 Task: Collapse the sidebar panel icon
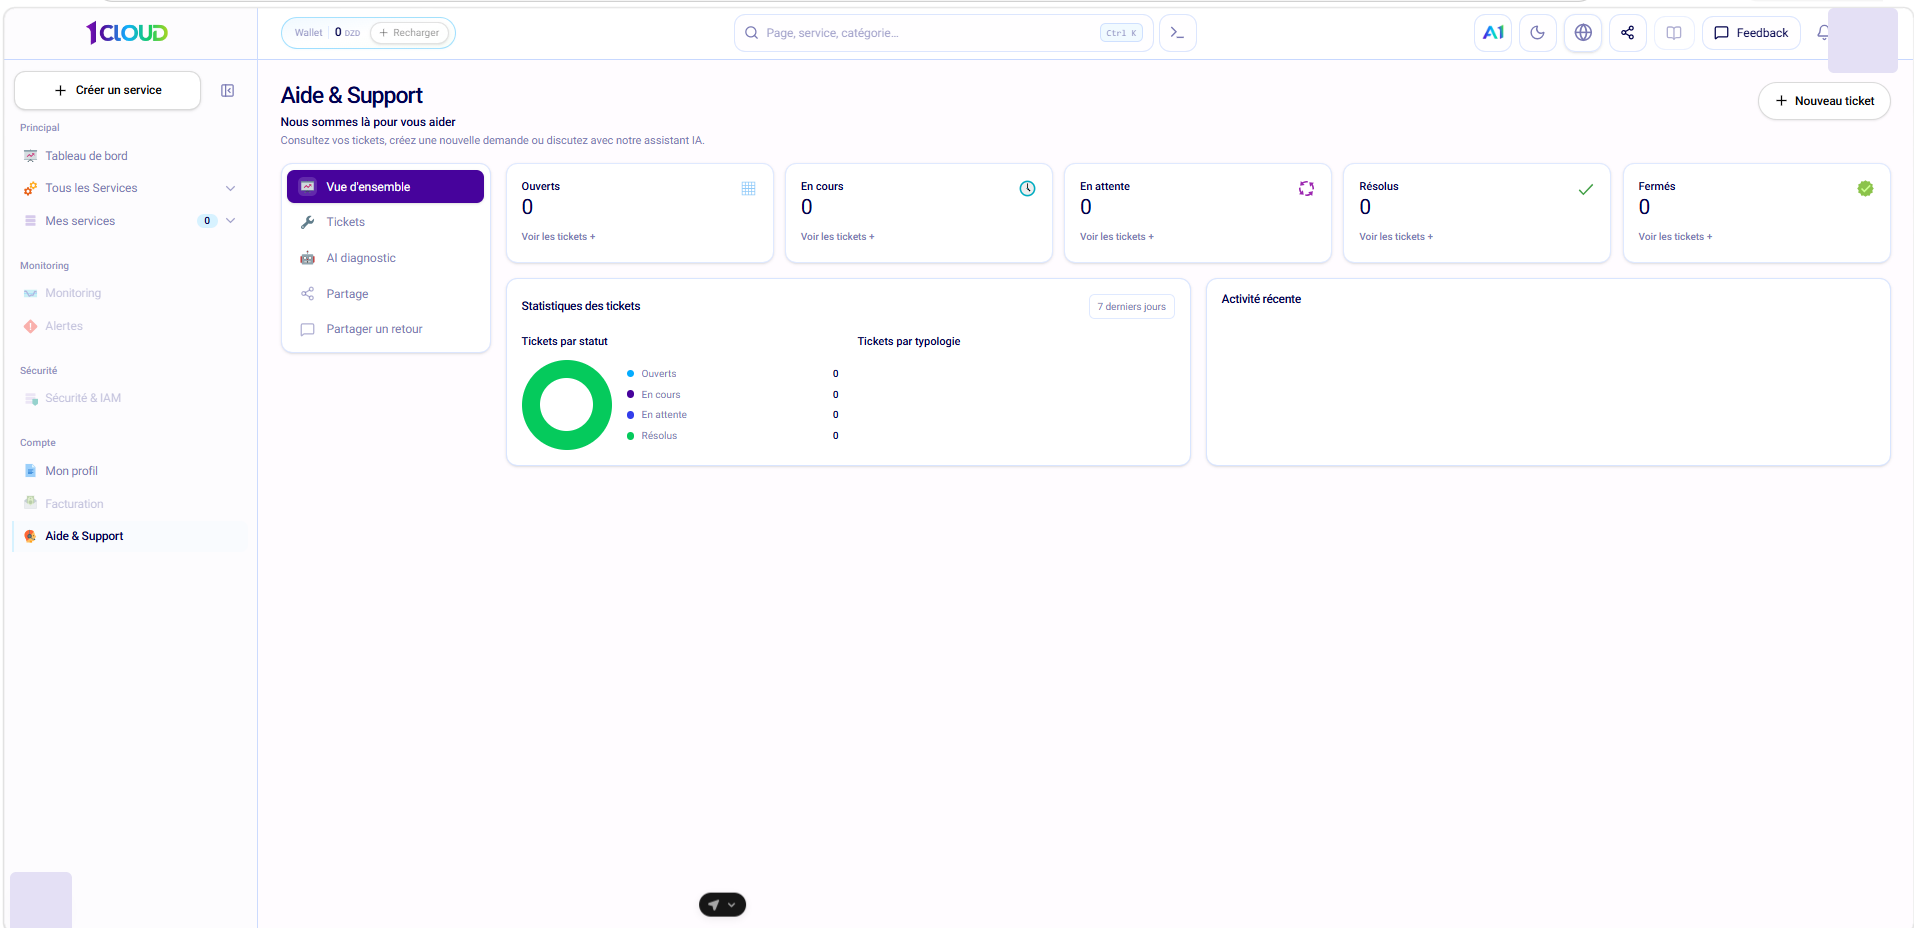[x=228, y=90]
